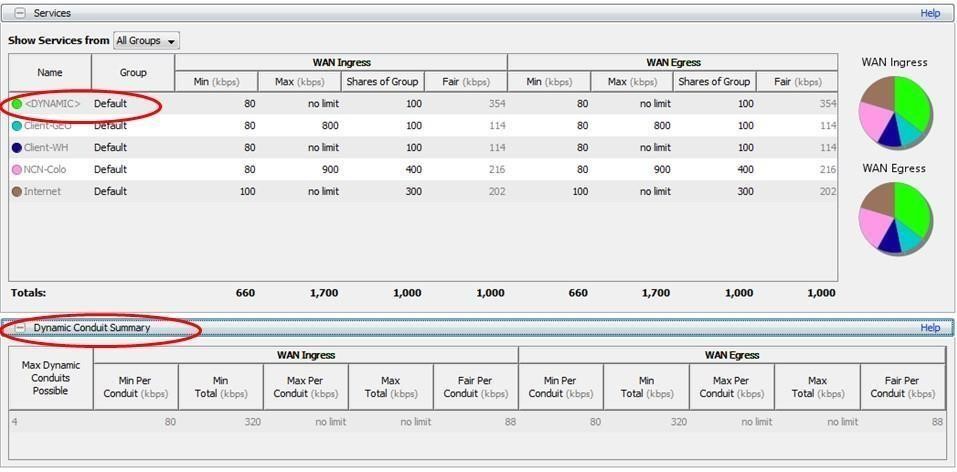Click Max Dynamic Conduits Possible header
The height and width of the screenshot is (472, 957).
point(51,378)
